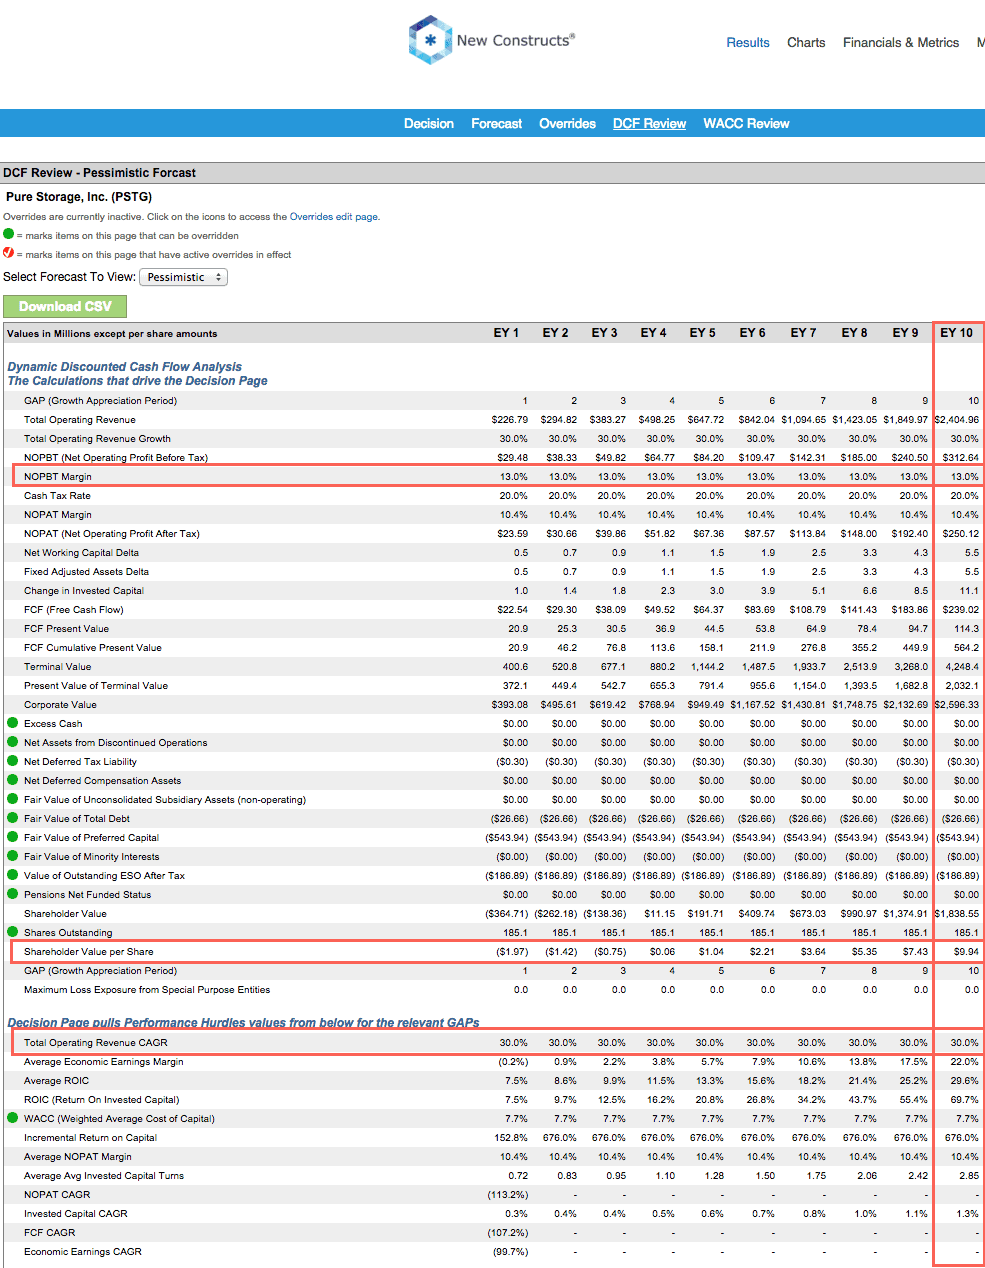Click the NOPBT Margin row label
Image resolution: width=985 pixels, height=1268 pixels.
point(58,477)
